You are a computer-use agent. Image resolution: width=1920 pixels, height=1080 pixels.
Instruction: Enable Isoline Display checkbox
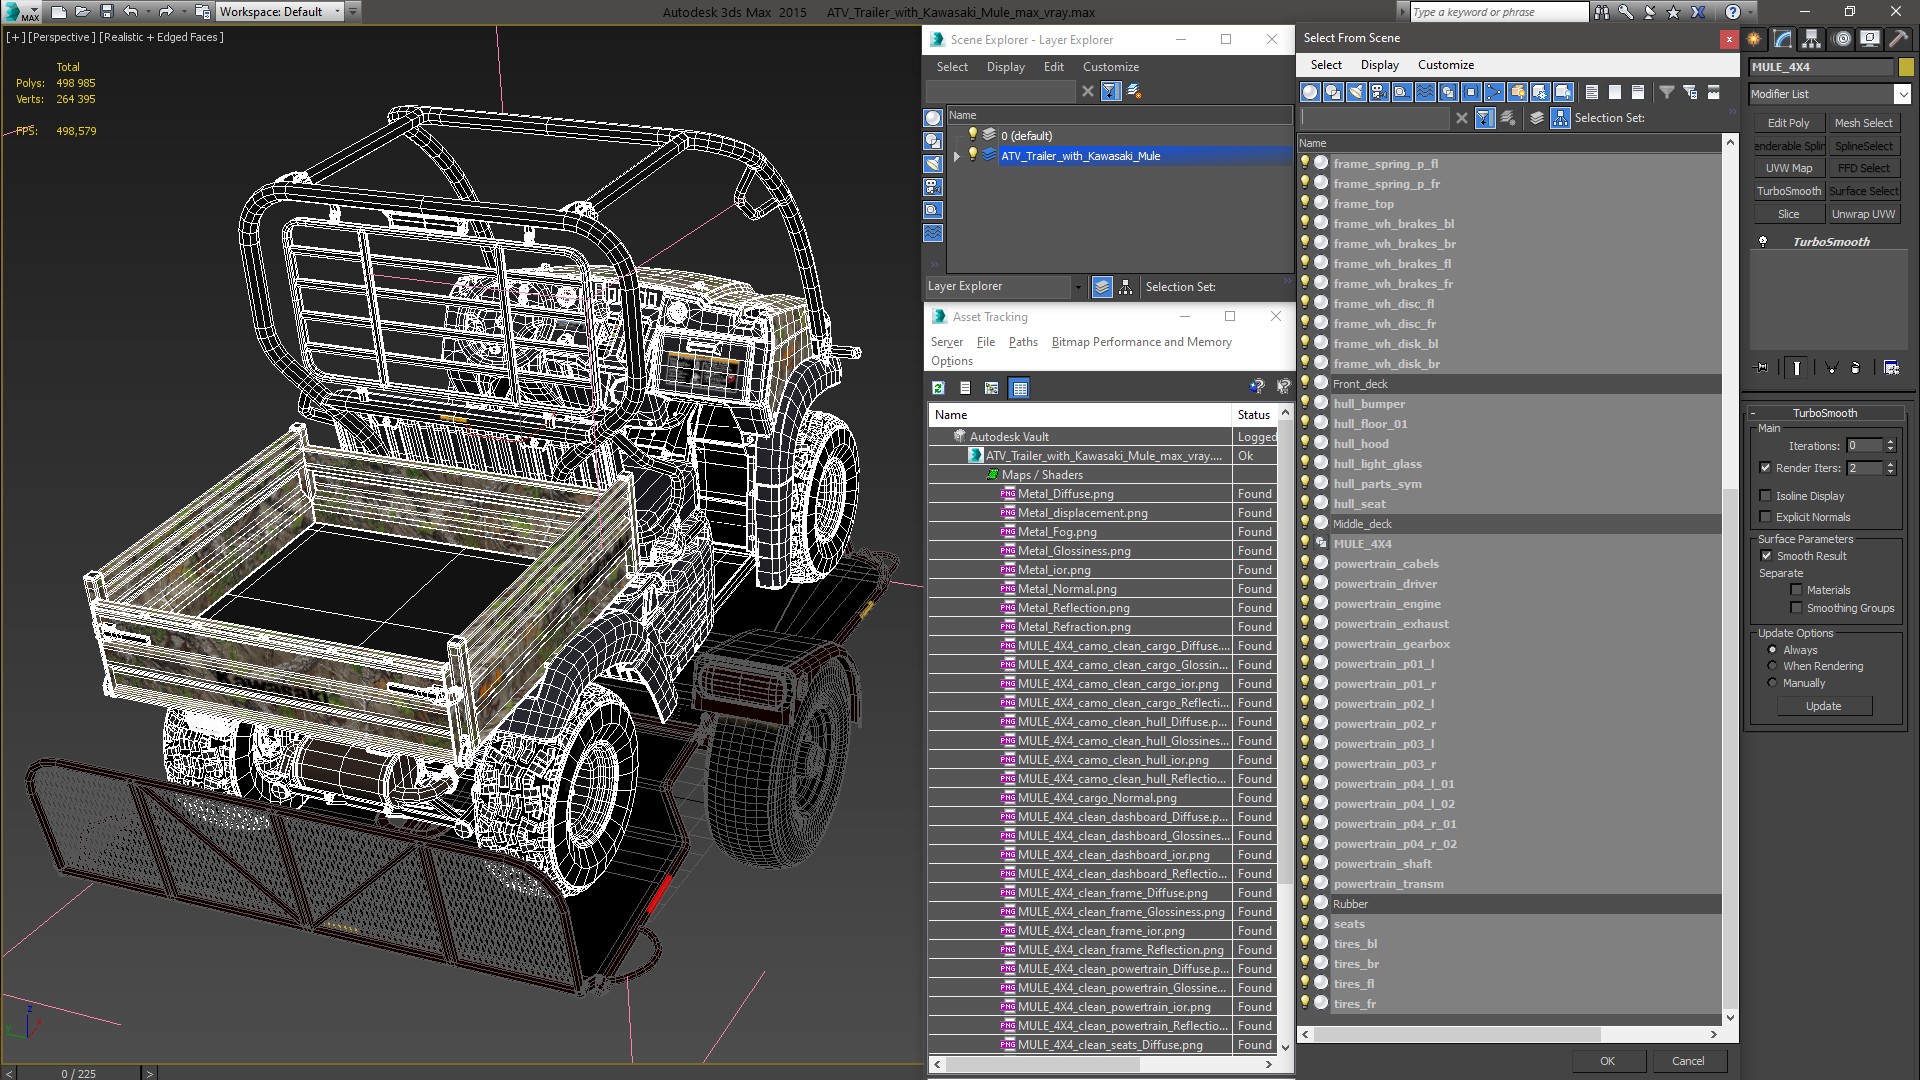click(1765, 495)
